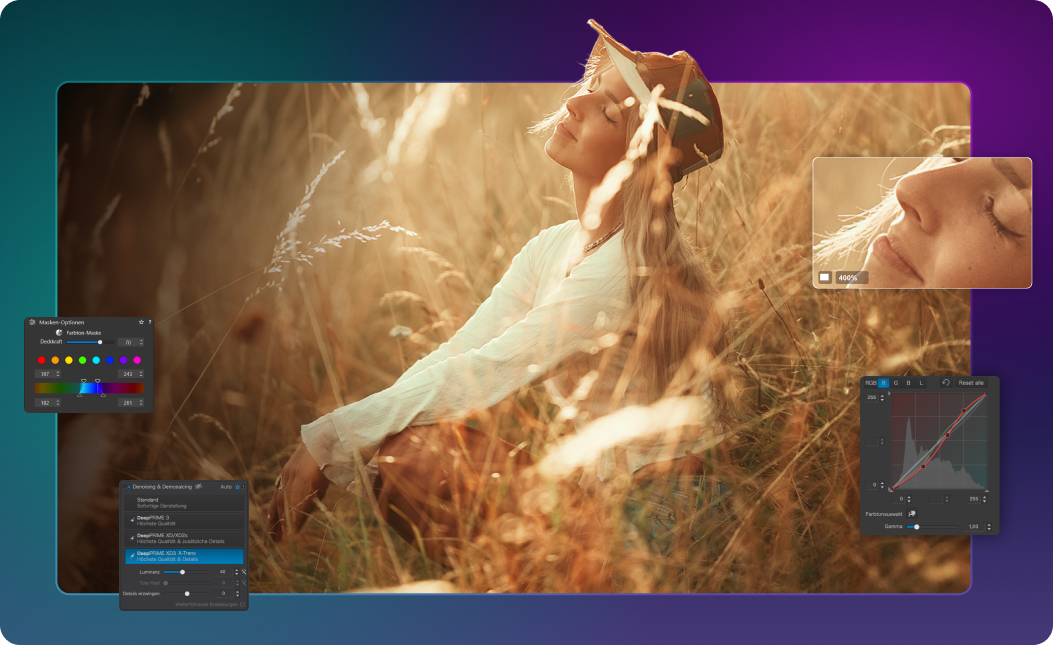Toggle the Denoising & Demosaicing enable switch
Image resolution: width=1053 pixels, height=645 pixels.
click(128, 487)
